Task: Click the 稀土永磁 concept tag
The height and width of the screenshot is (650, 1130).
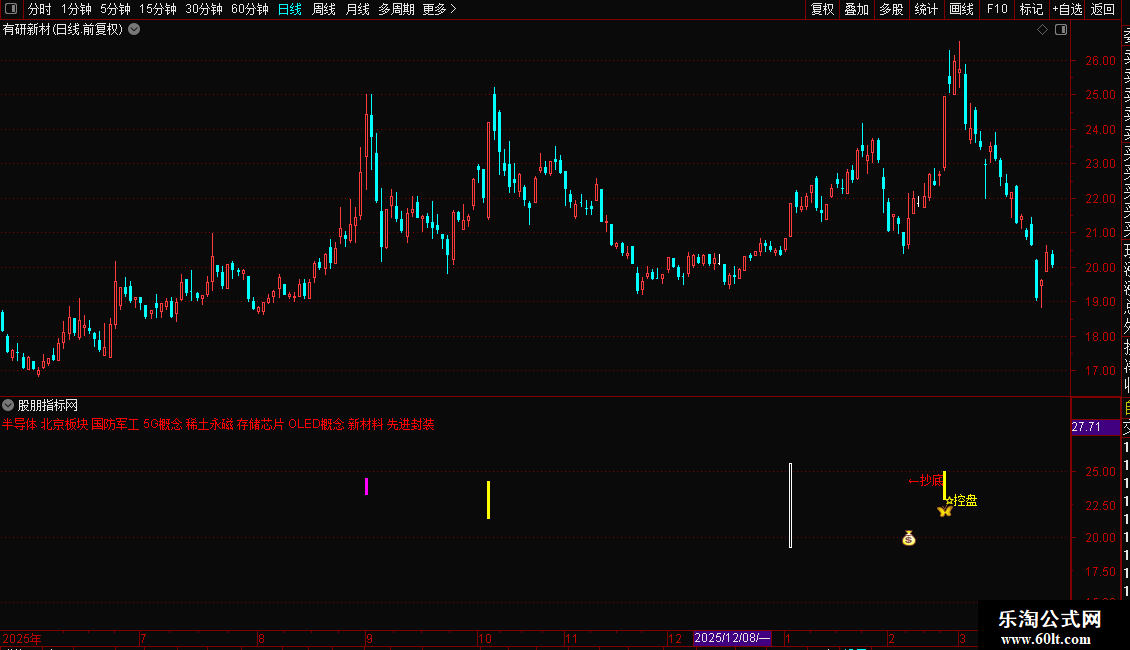Action: tap(210, 424)
